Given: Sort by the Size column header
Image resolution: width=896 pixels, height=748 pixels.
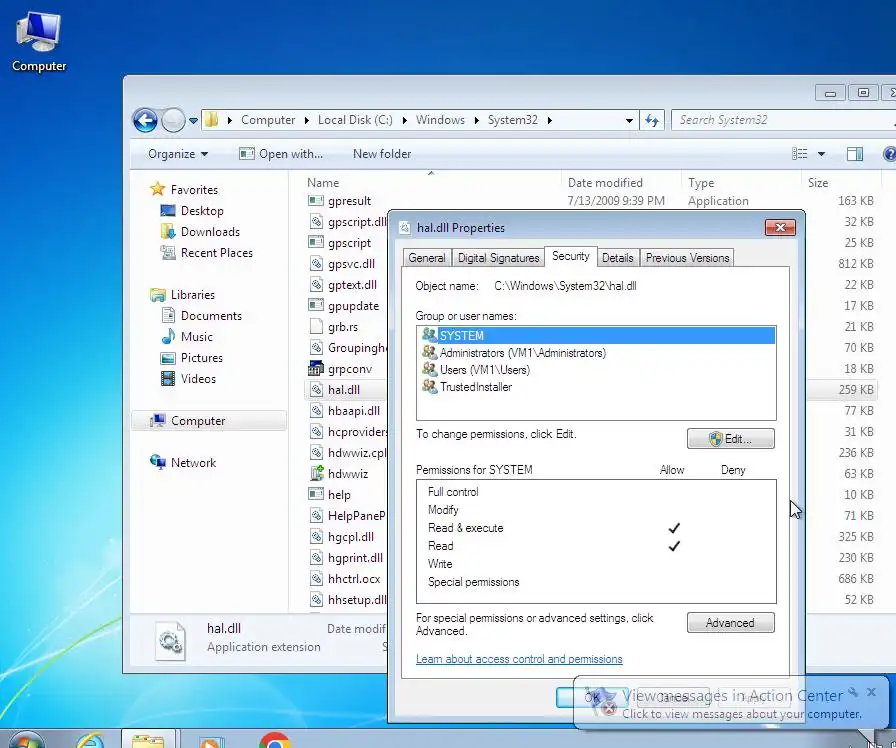Looking at the screenshot, I should pos(818,183).
